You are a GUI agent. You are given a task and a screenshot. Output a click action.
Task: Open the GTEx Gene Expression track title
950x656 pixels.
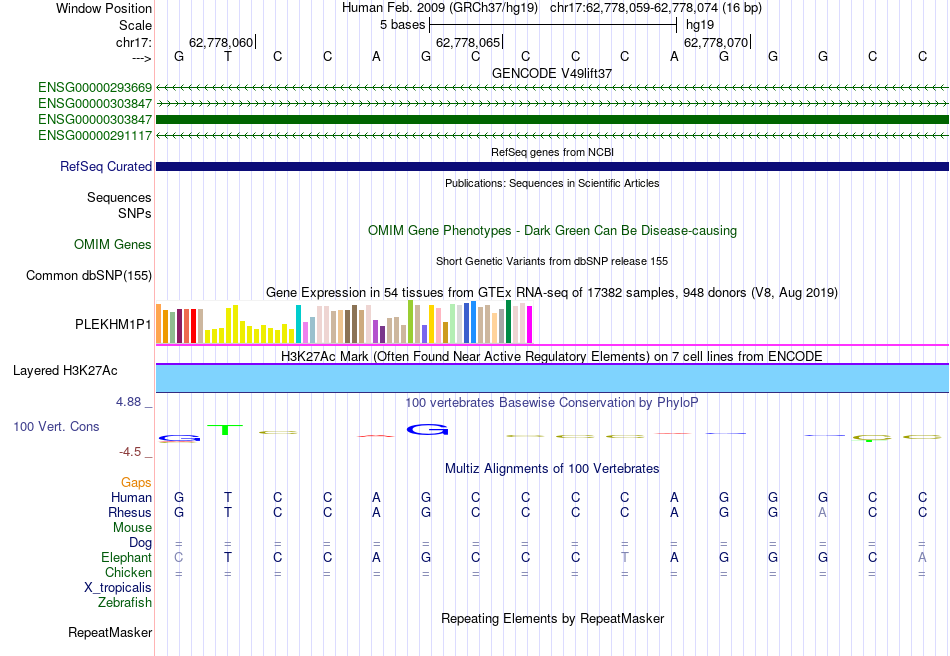[552, 293]
